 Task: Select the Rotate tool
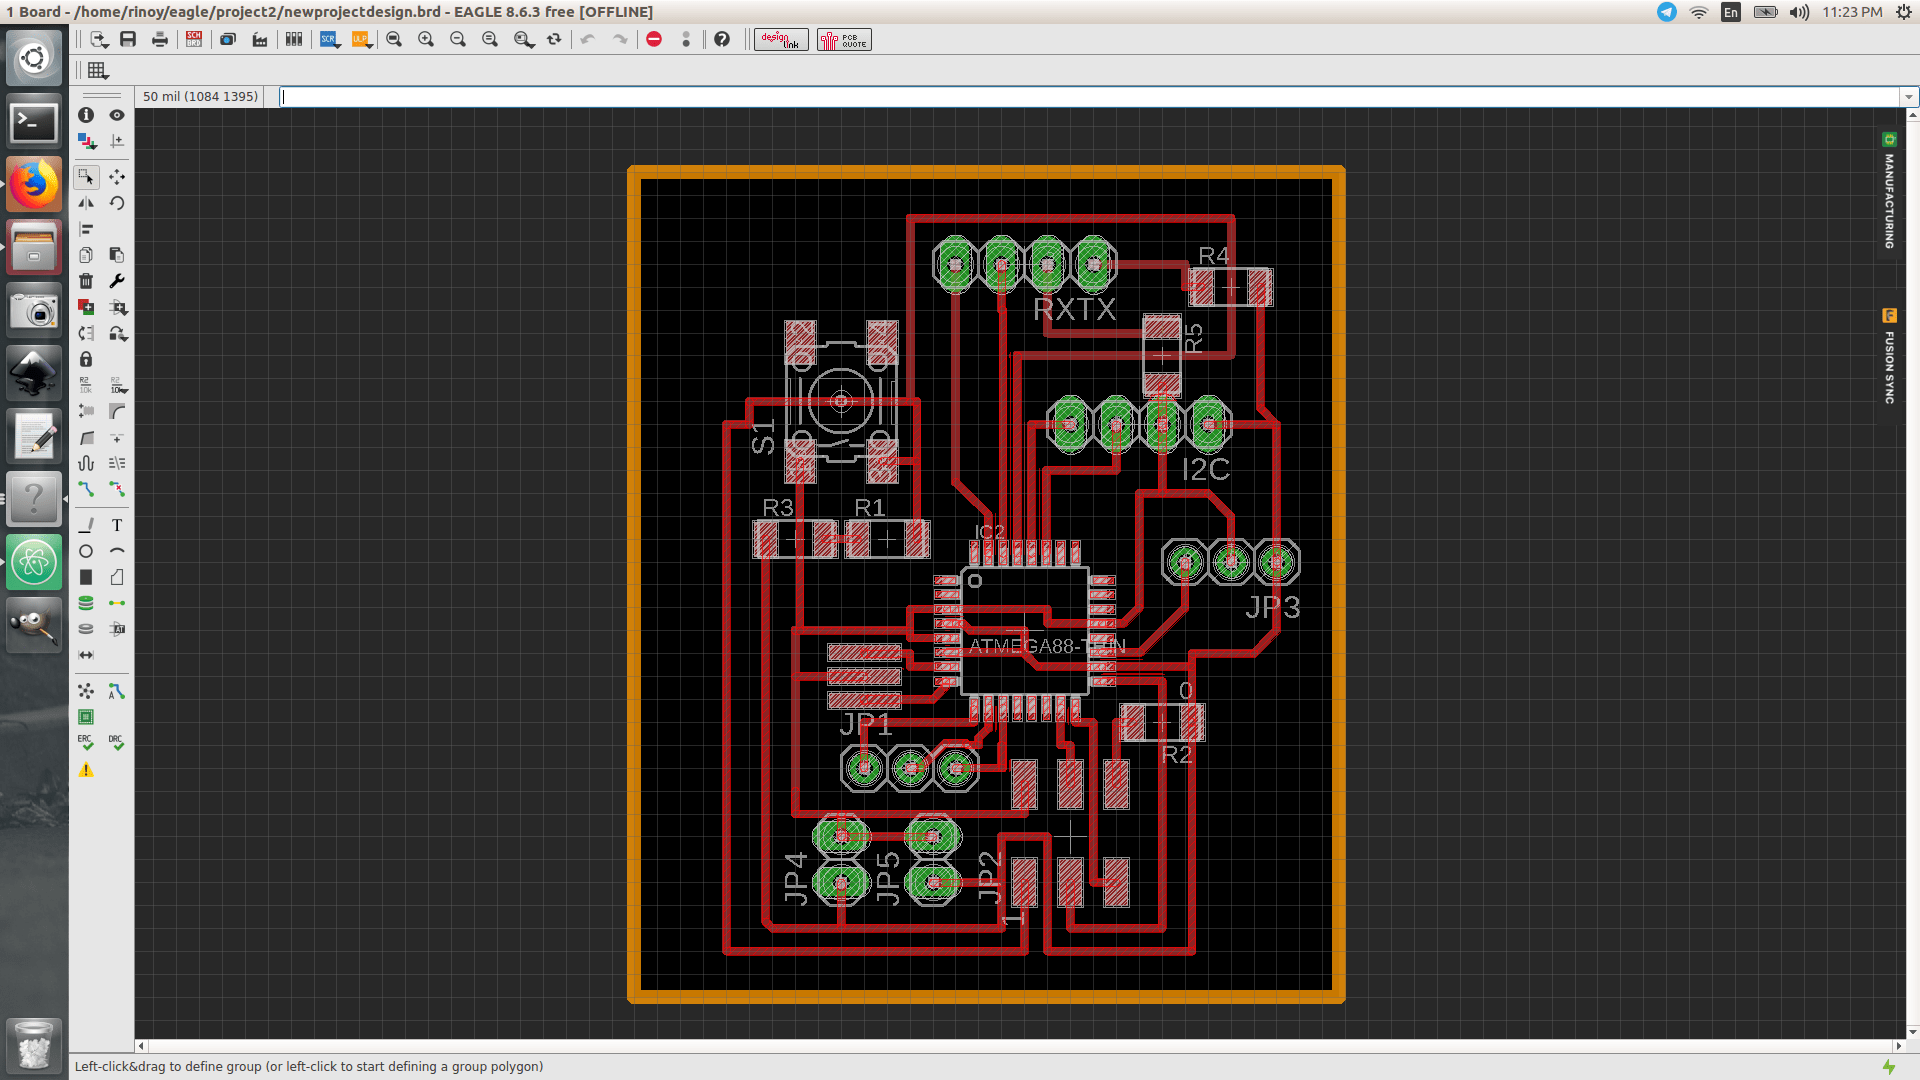(x=117, y=203)
